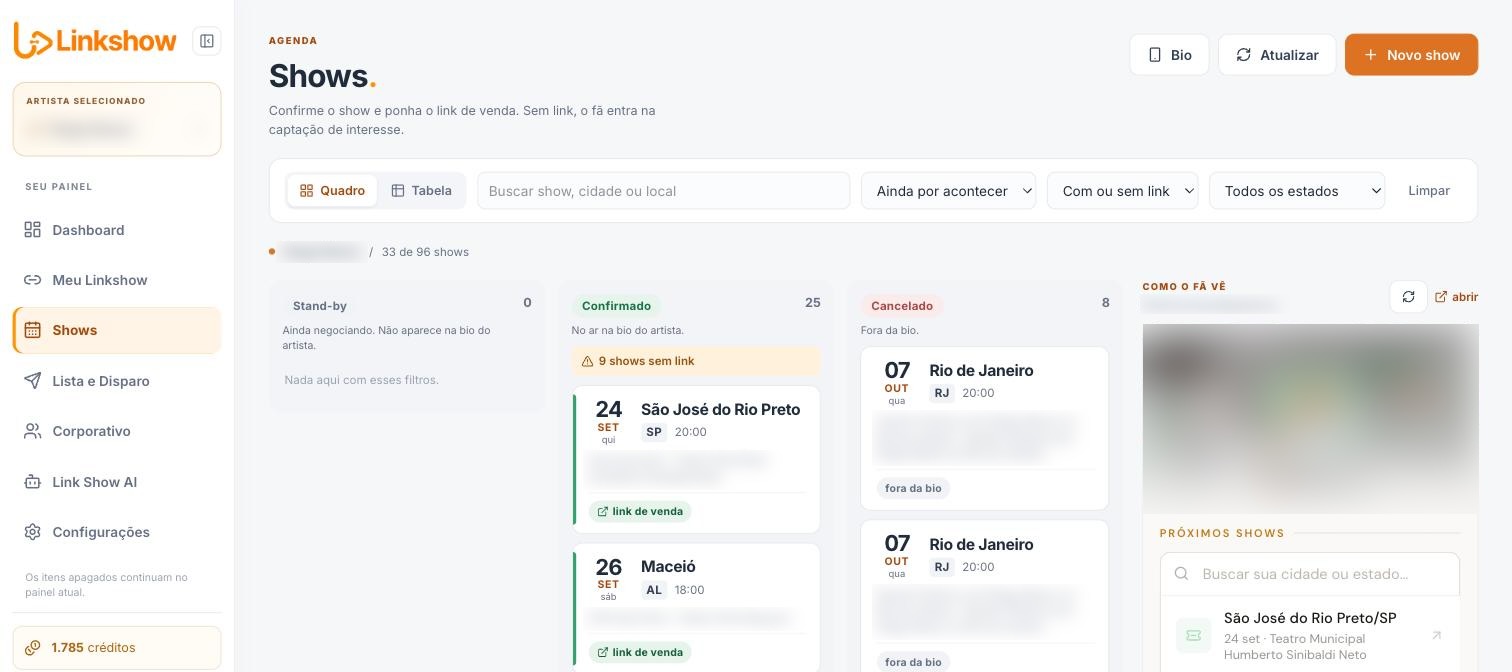Open Lista e Disparo section

pos(117,381)
